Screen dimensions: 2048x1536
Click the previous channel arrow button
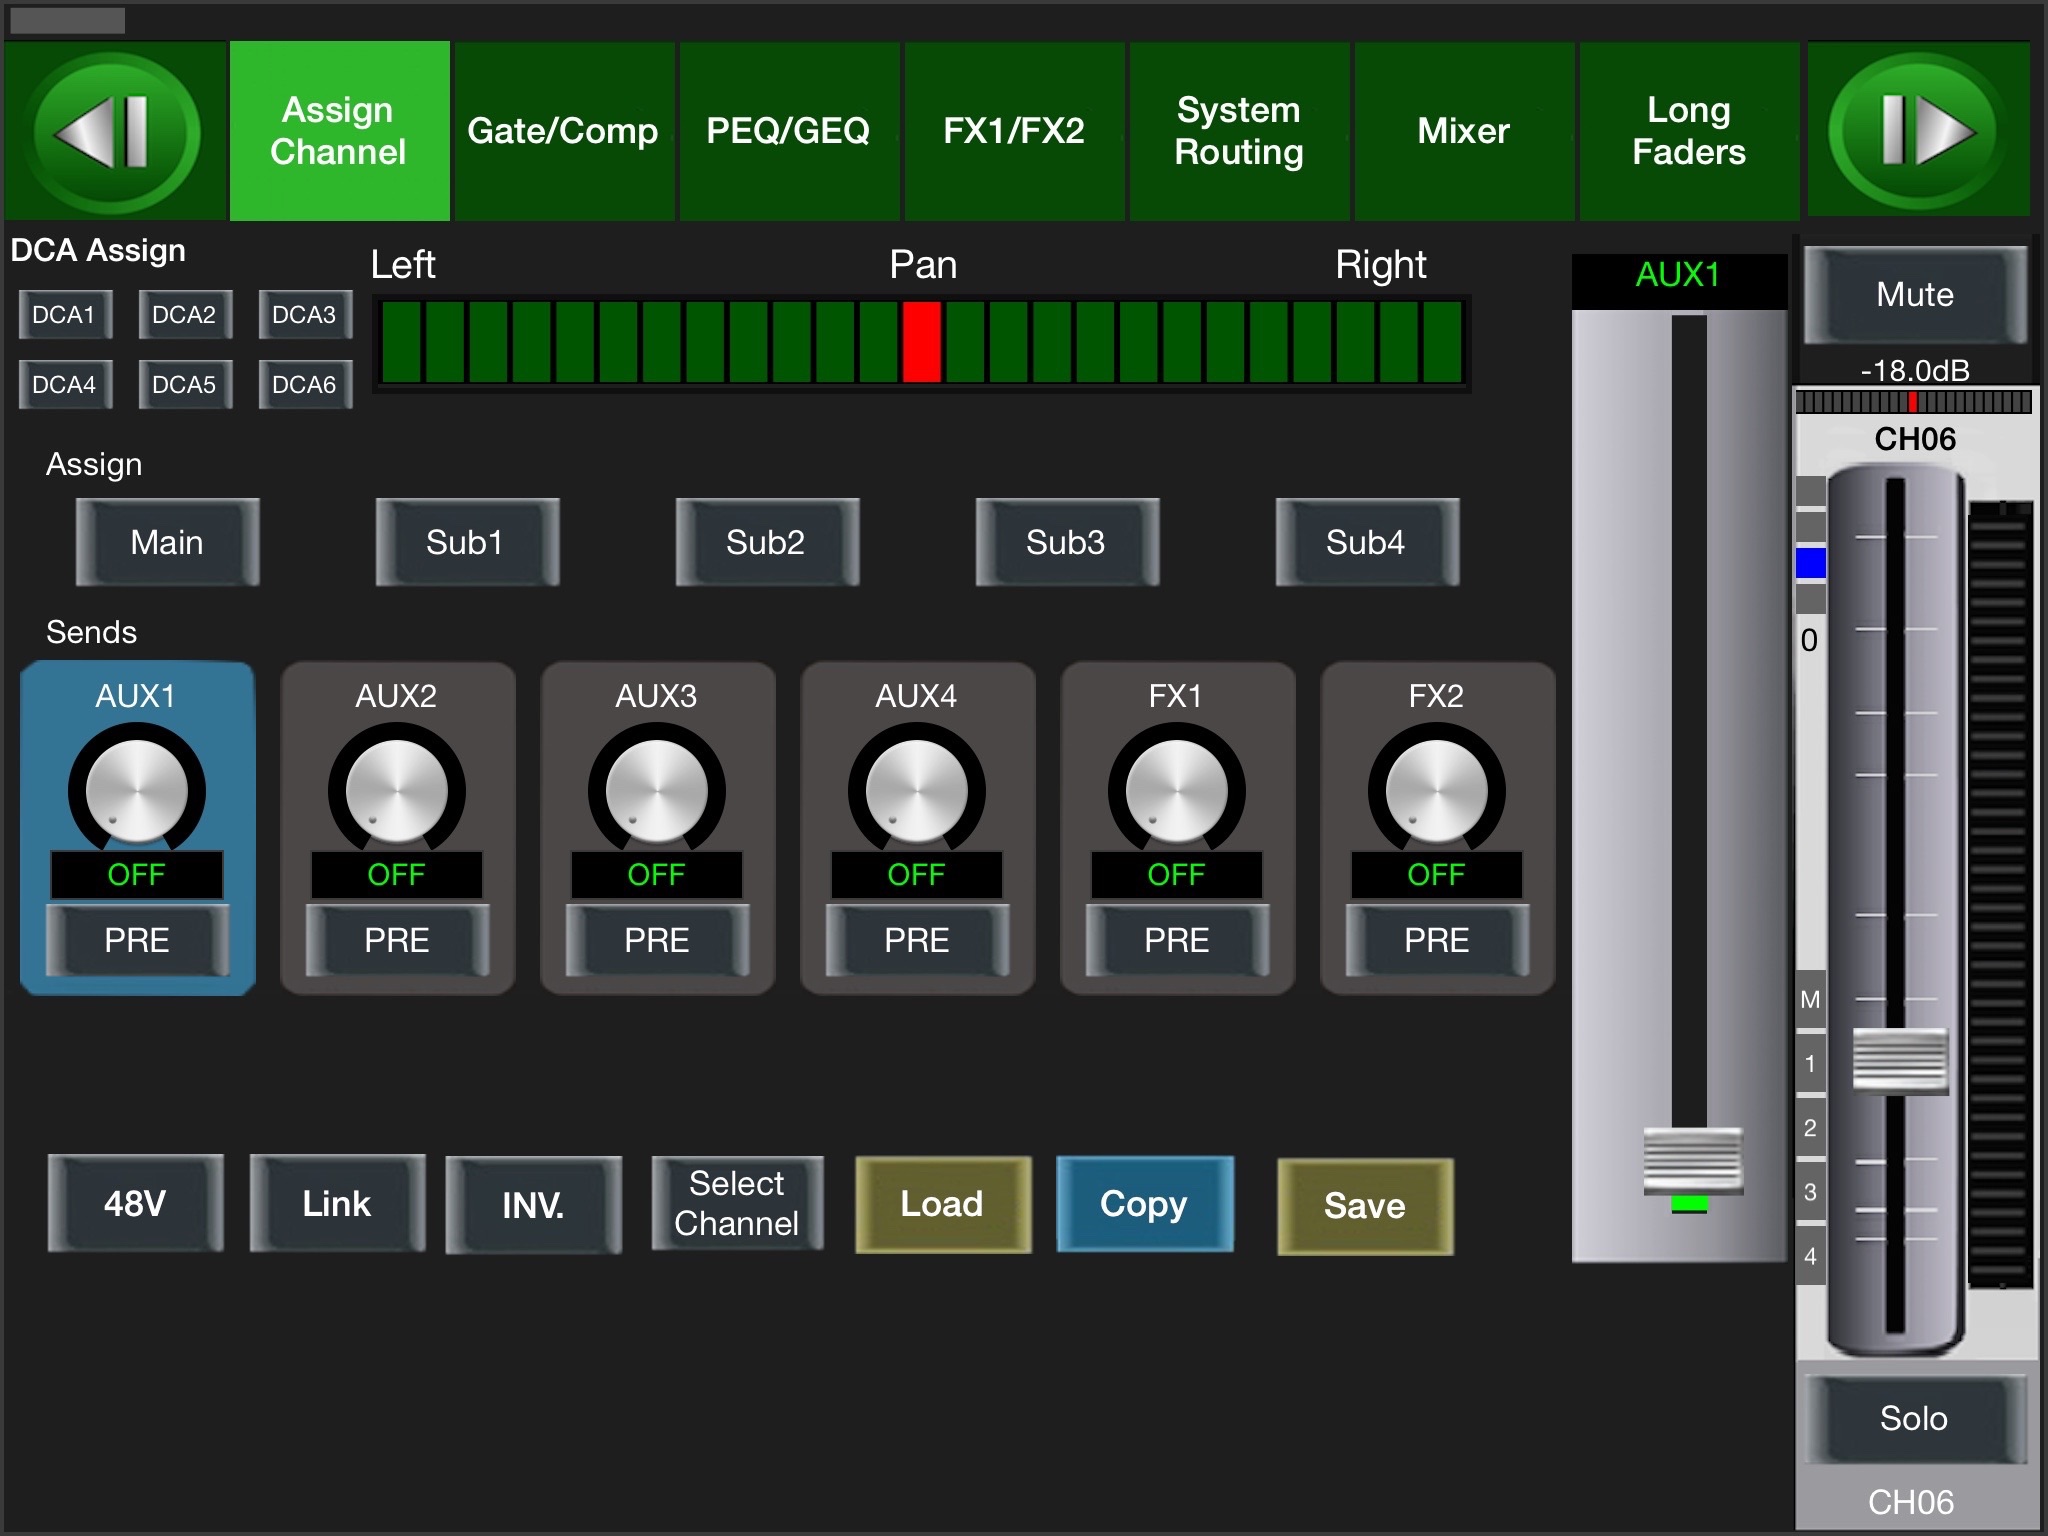pos(114,131)
